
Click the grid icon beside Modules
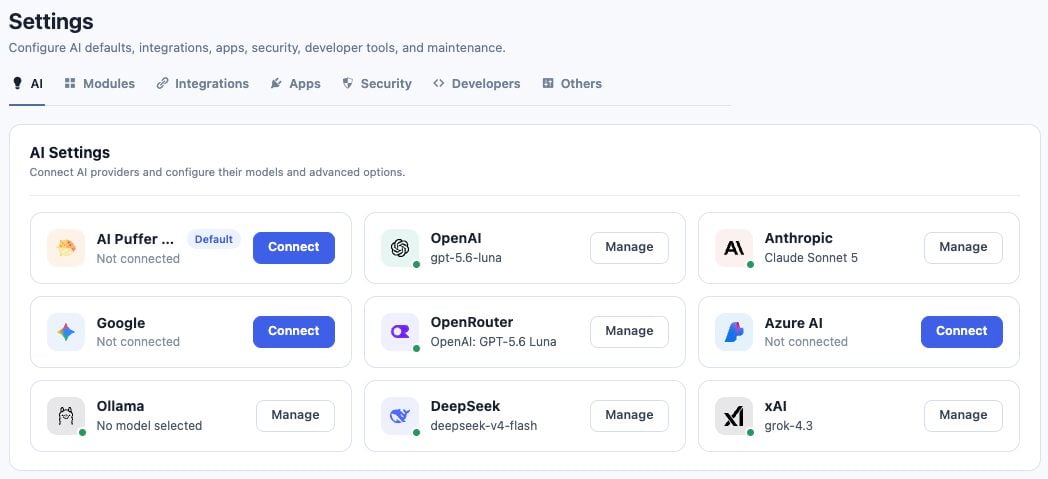[x=70, y=84]
